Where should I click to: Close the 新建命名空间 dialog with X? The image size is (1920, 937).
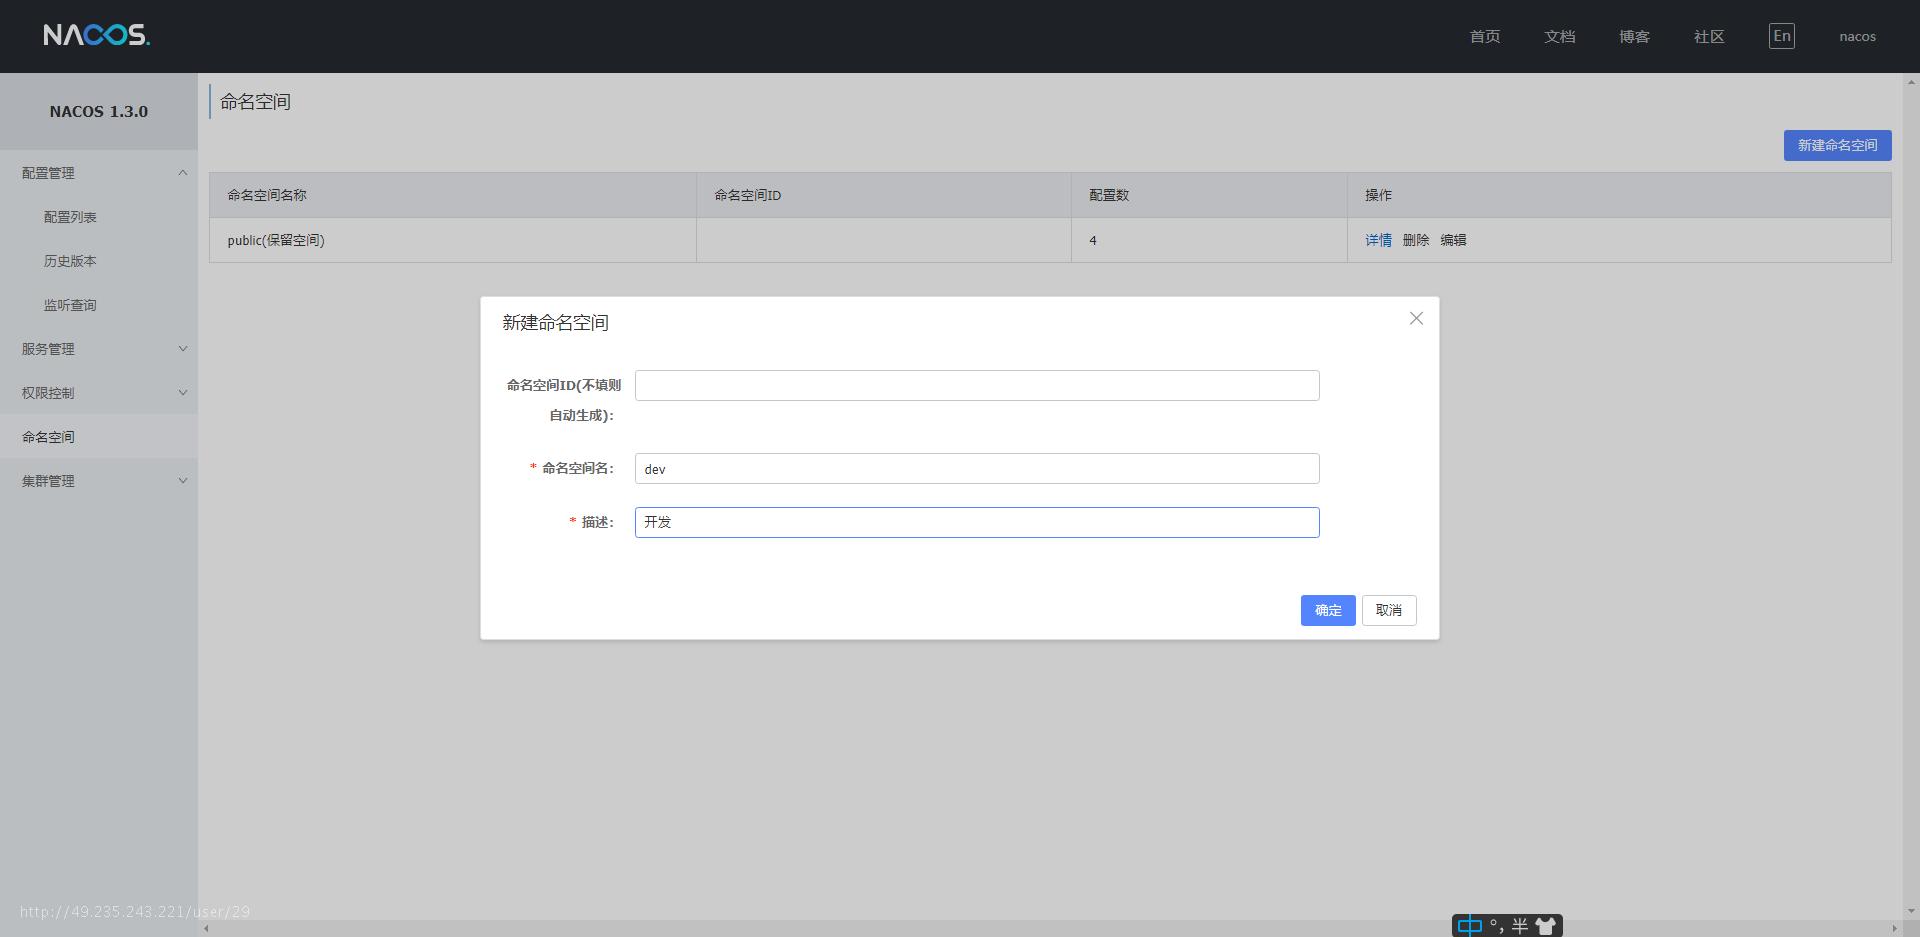1416,318
